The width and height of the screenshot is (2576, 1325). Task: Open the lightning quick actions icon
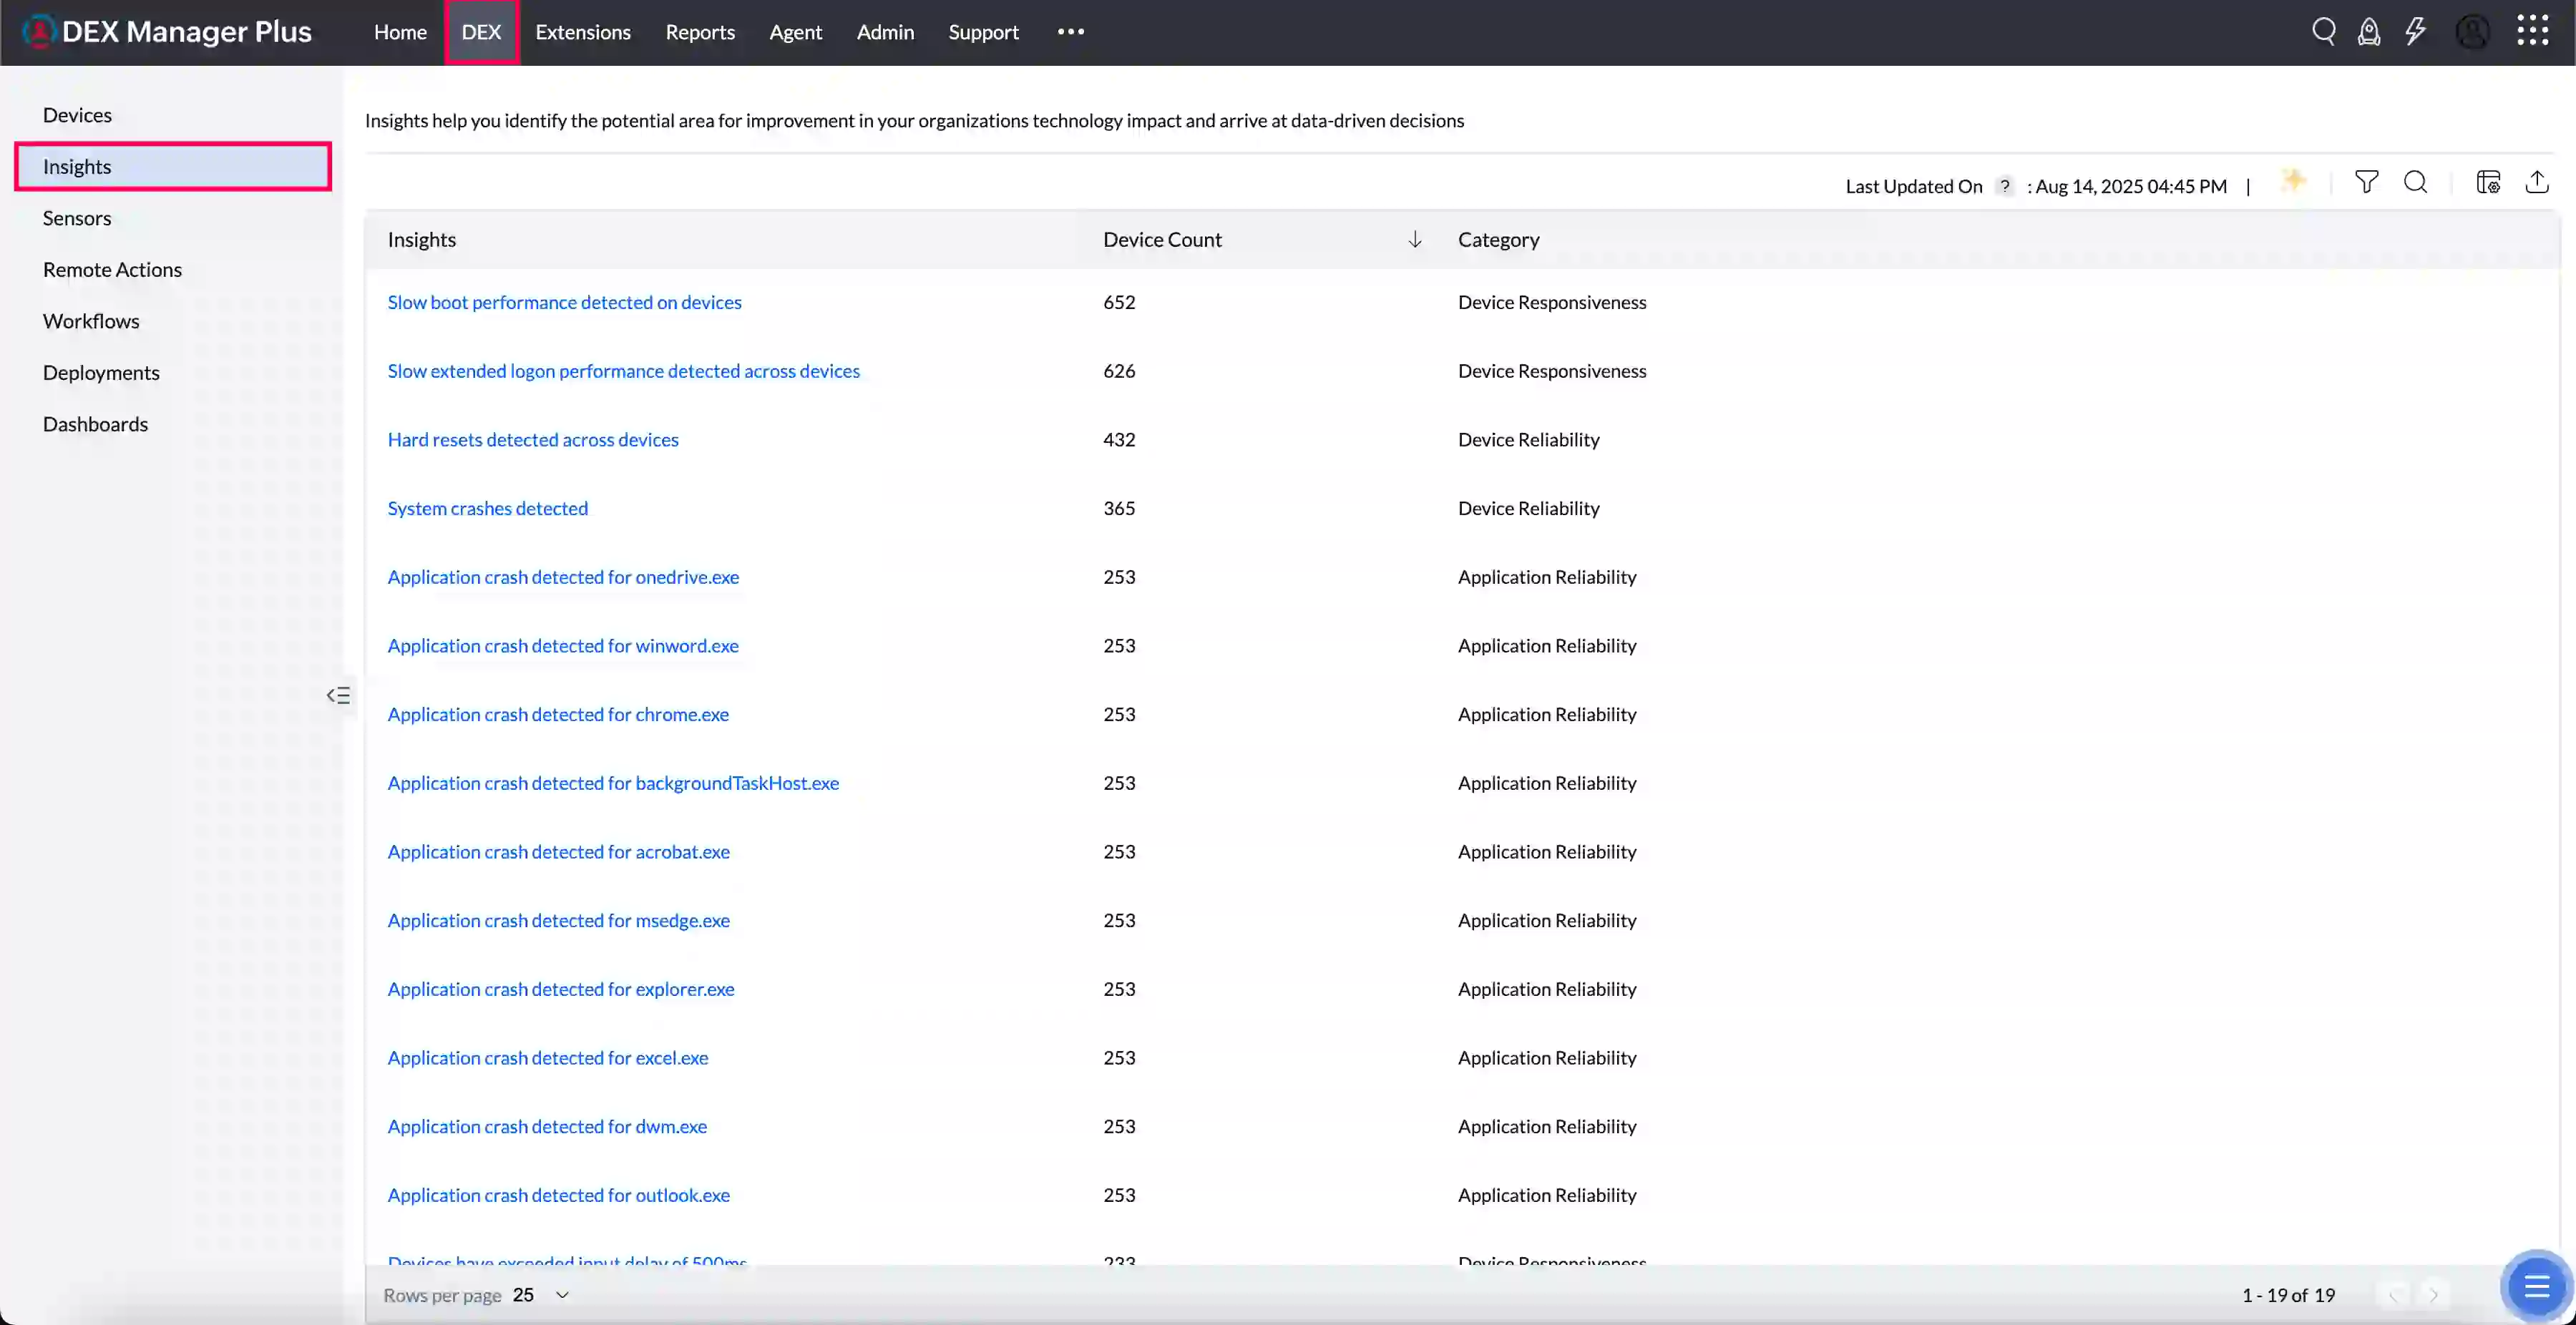coord(2416,31)
